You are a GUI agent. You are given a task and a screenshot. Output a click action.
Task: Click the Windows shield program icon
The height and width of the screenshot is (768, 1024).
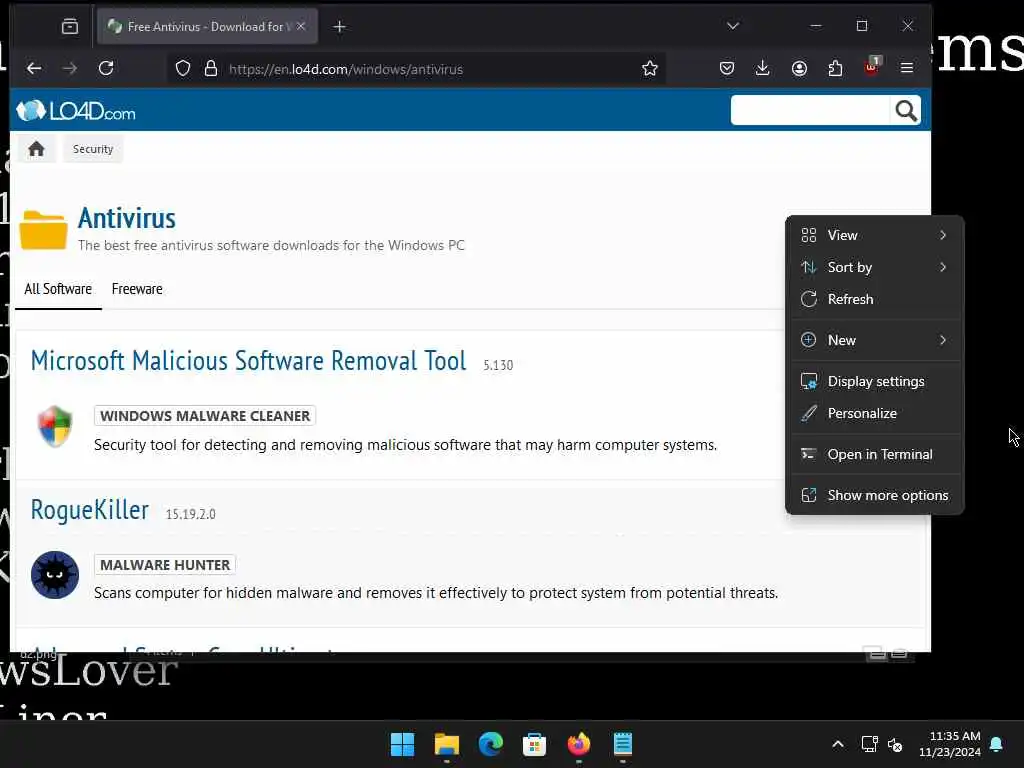54,426
